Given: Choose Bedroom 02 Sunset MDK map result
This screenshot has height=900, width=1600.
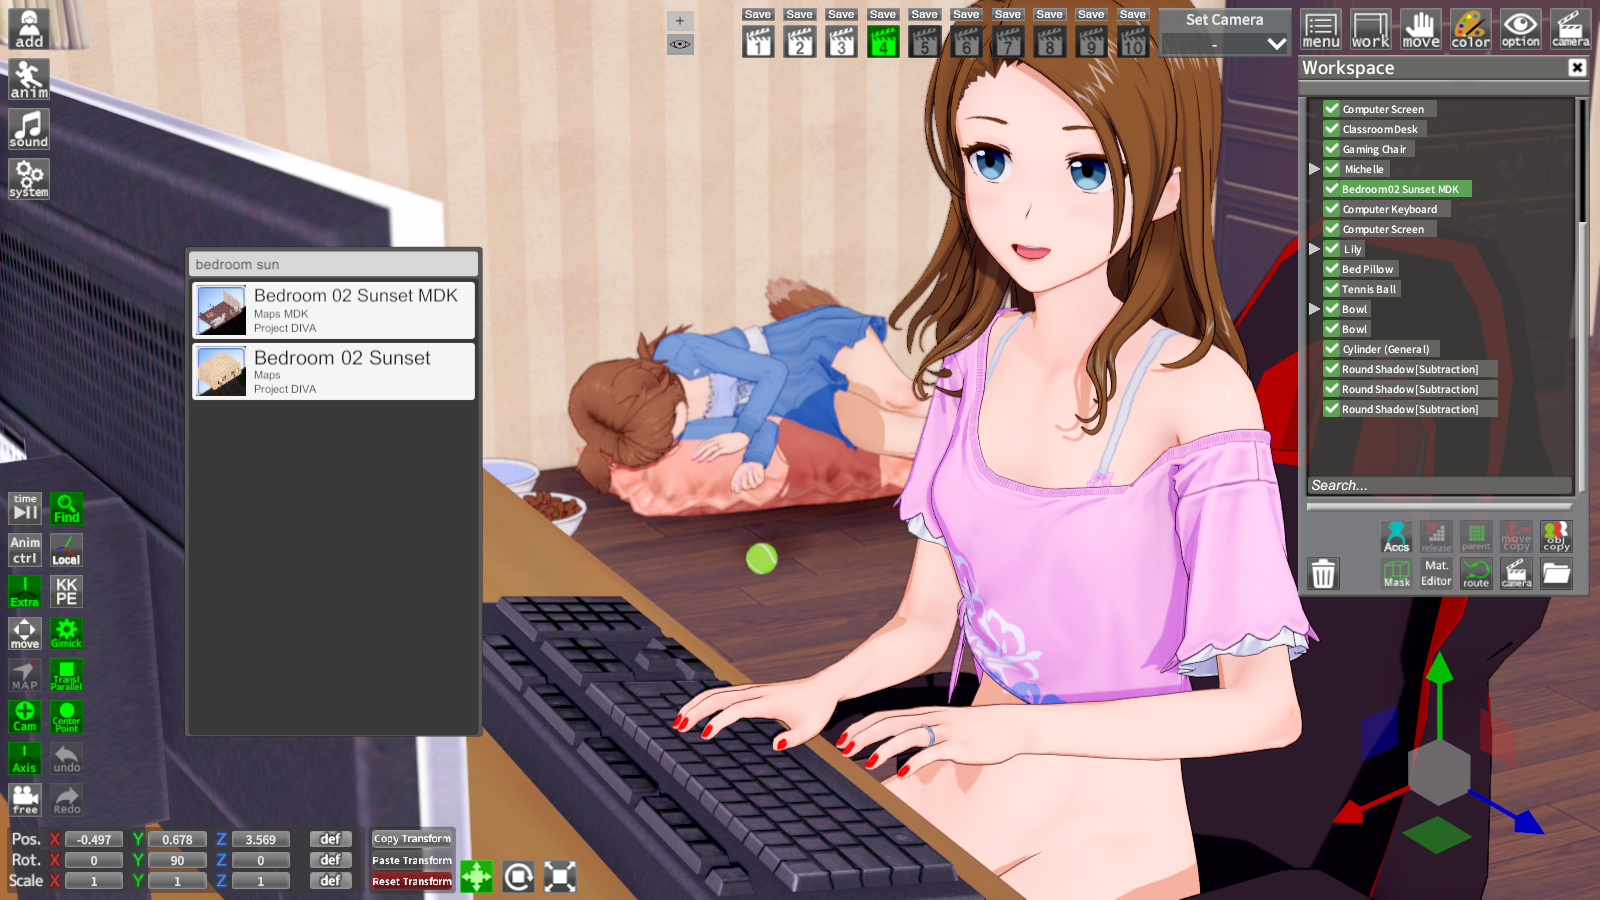Looking at the screenshot, I should click(x=333, y=310).
